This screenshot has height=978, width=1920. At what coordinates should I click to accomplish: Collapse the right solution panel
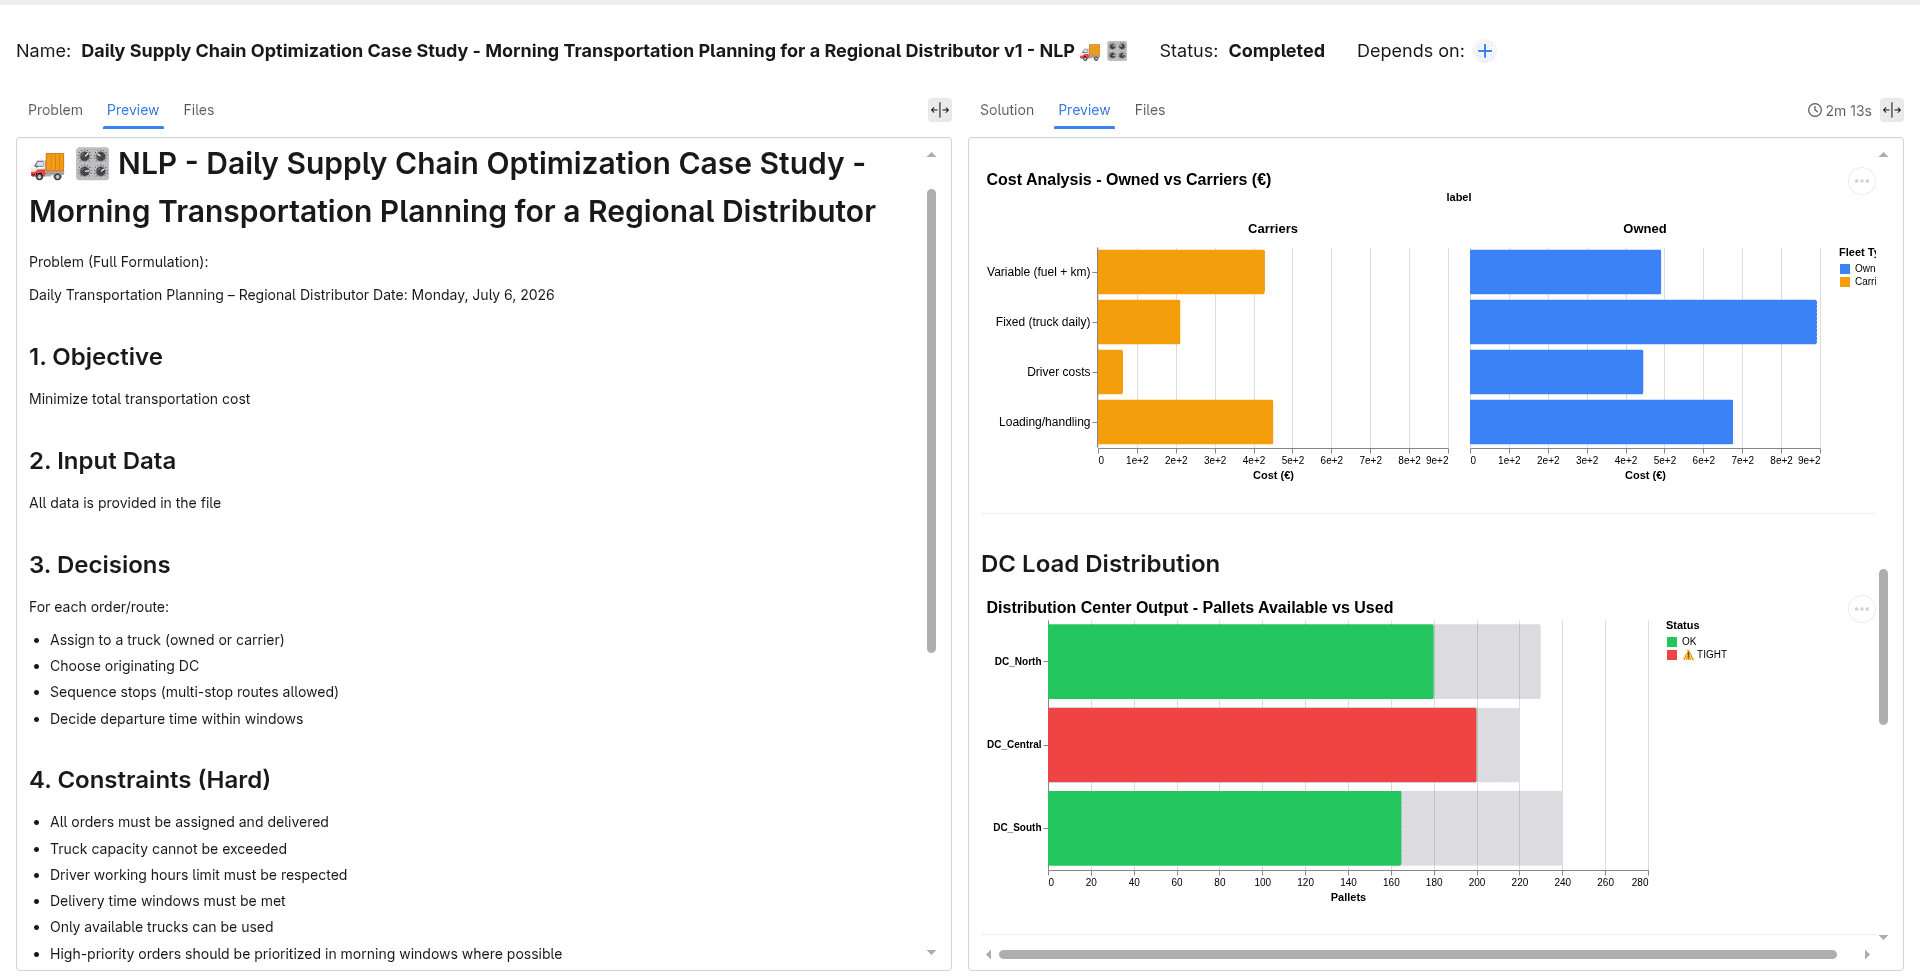(1892, 110)
